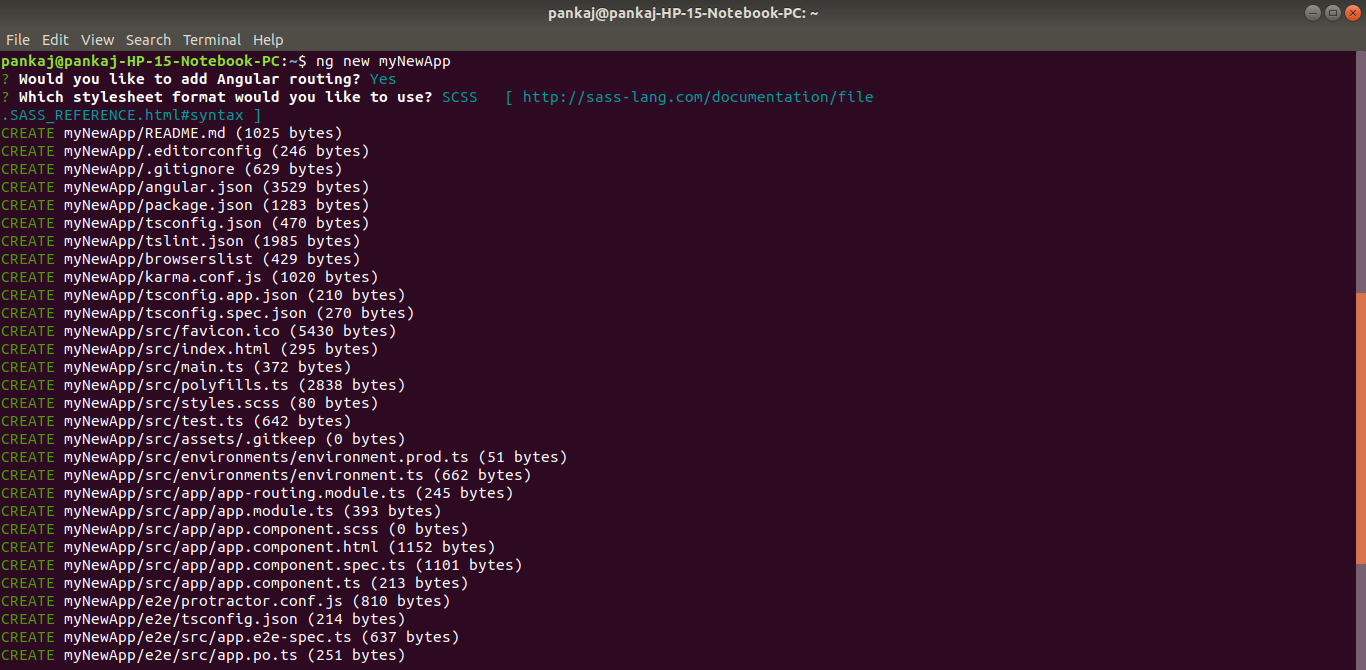Open the Terminal menu
The image size is (1366, 670).
[x=211, y=40]
